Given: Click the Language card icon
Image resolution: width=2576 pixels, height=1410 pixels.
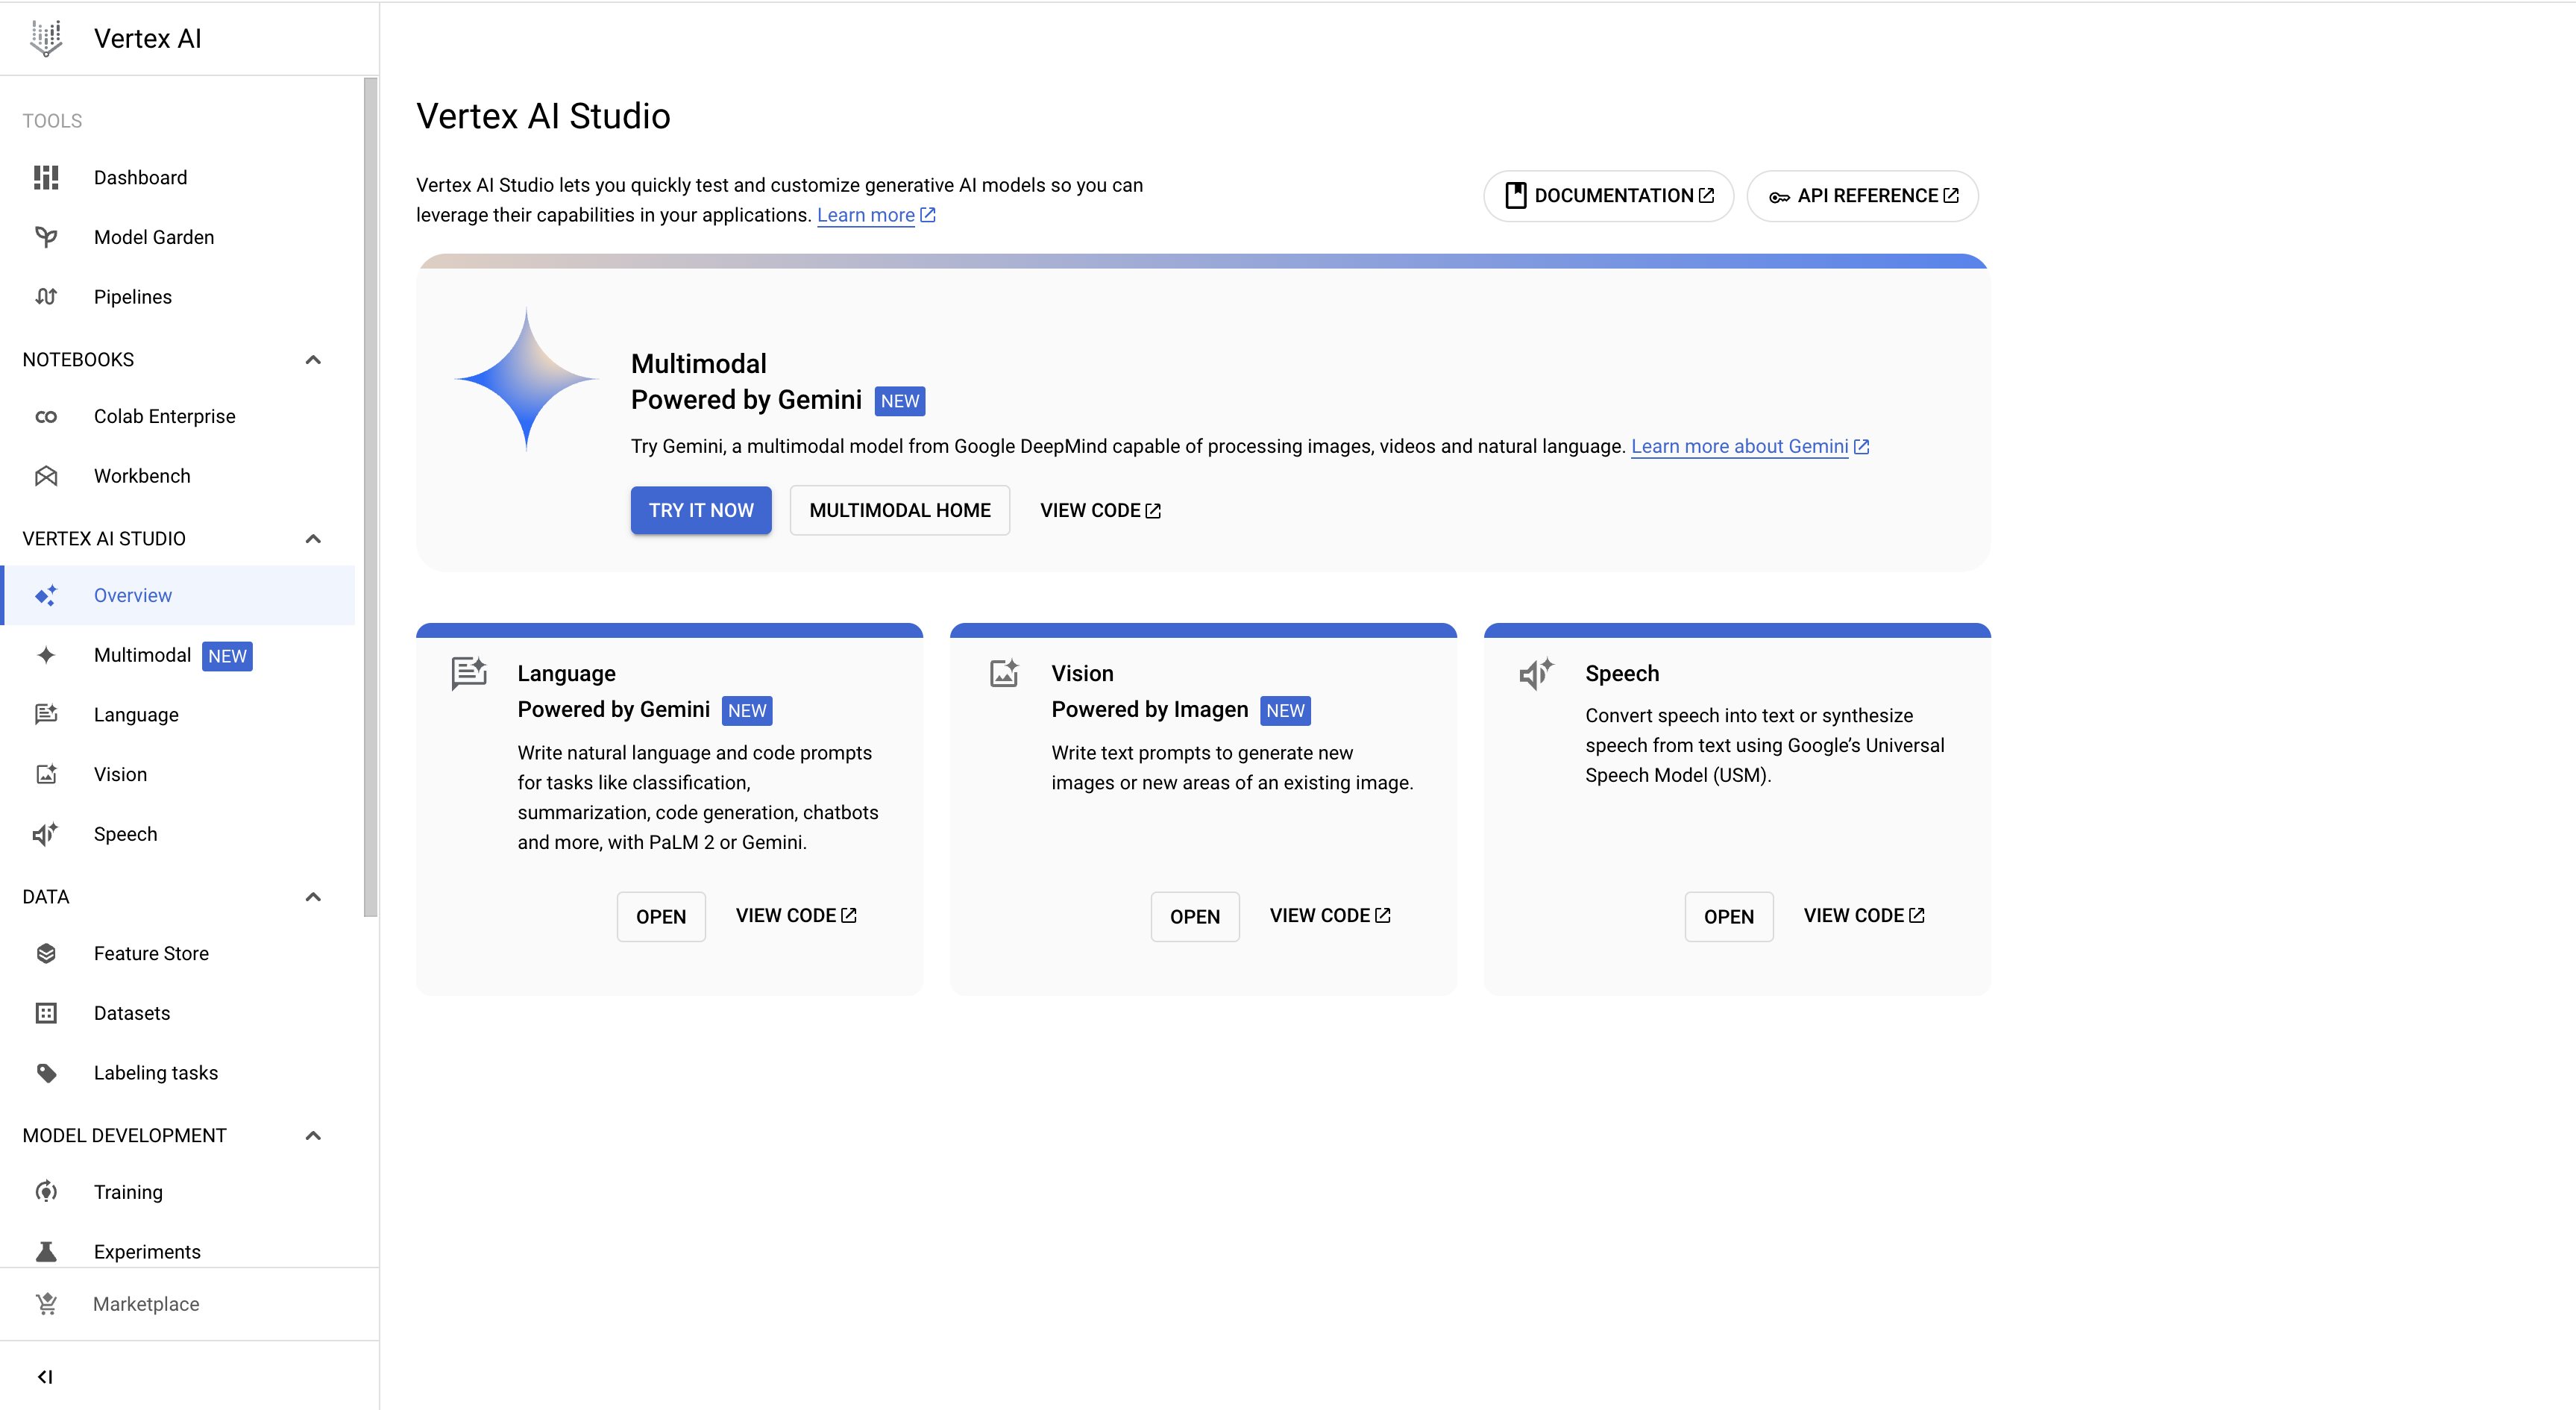Looking at the screenshot, I should tap(469, 673).
